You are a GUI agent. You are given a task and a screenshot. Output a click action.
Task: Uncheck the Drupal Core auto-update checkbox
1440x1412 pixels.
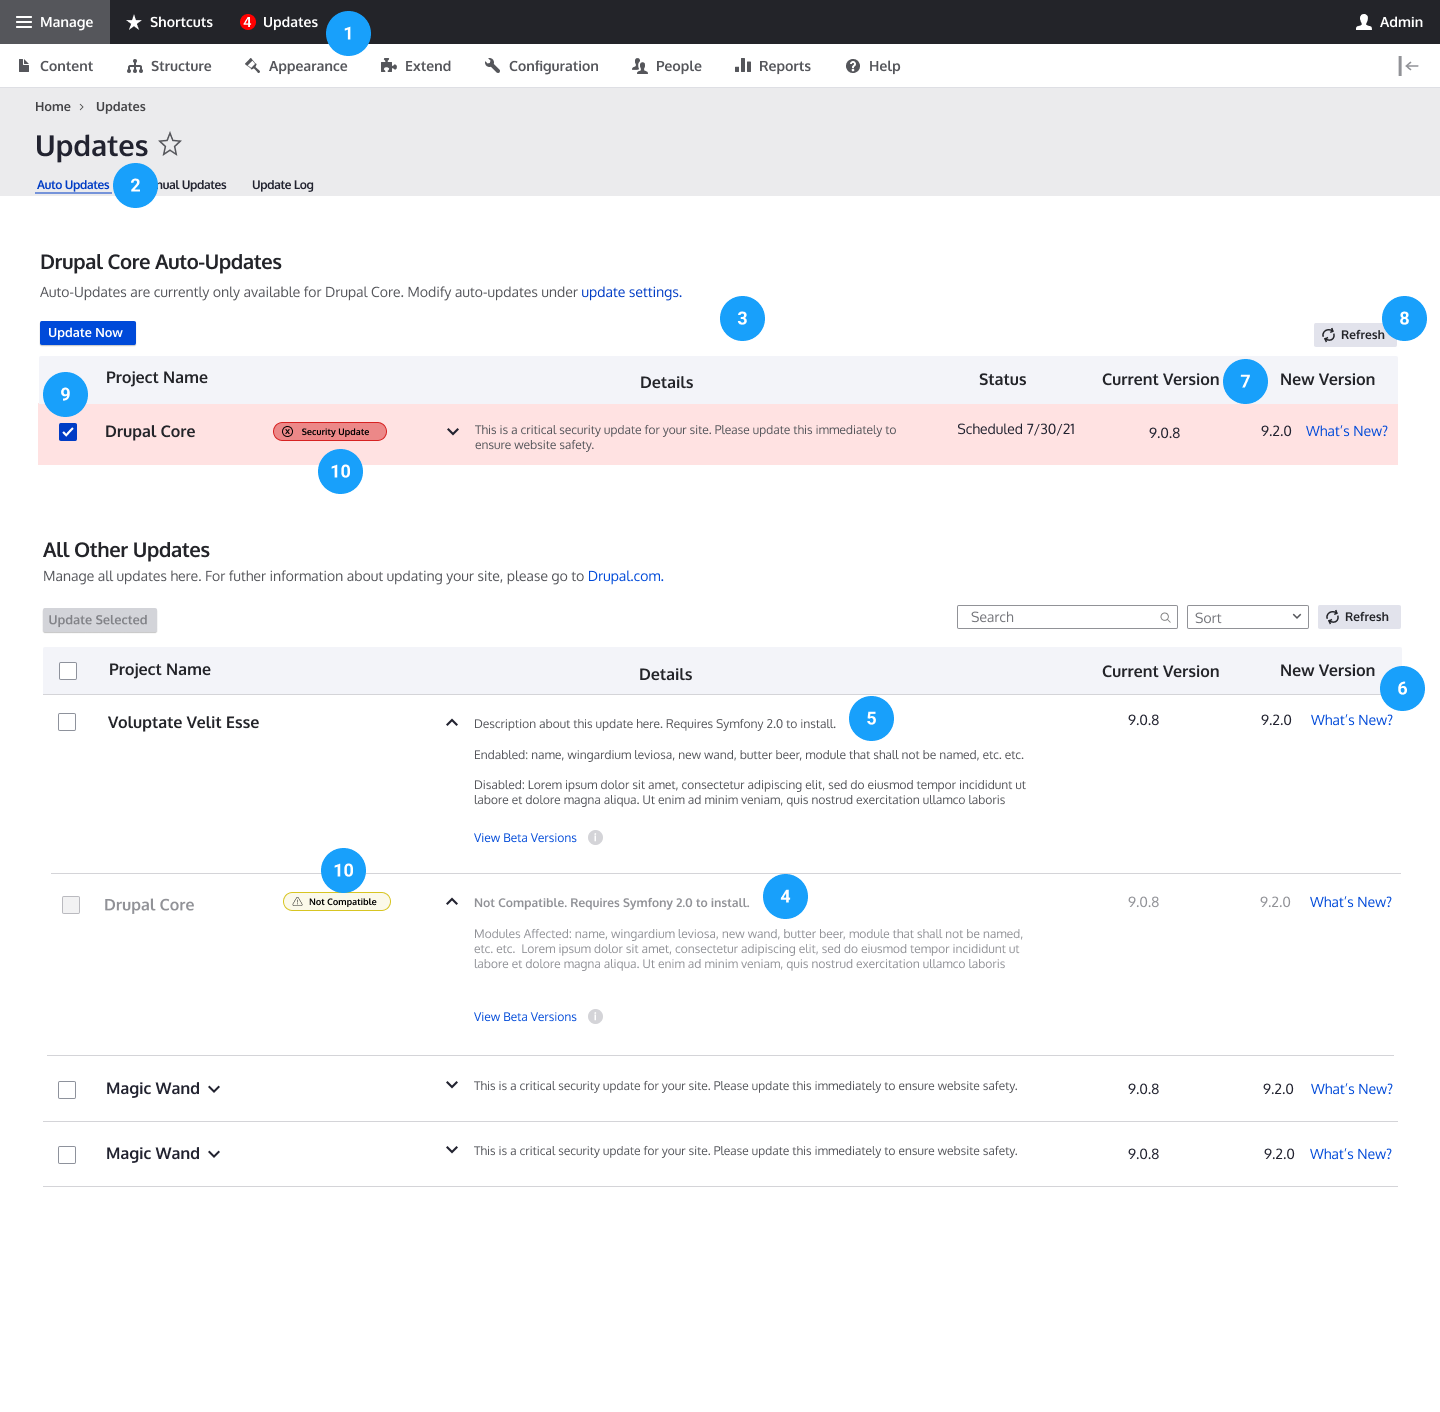(68, 432)
